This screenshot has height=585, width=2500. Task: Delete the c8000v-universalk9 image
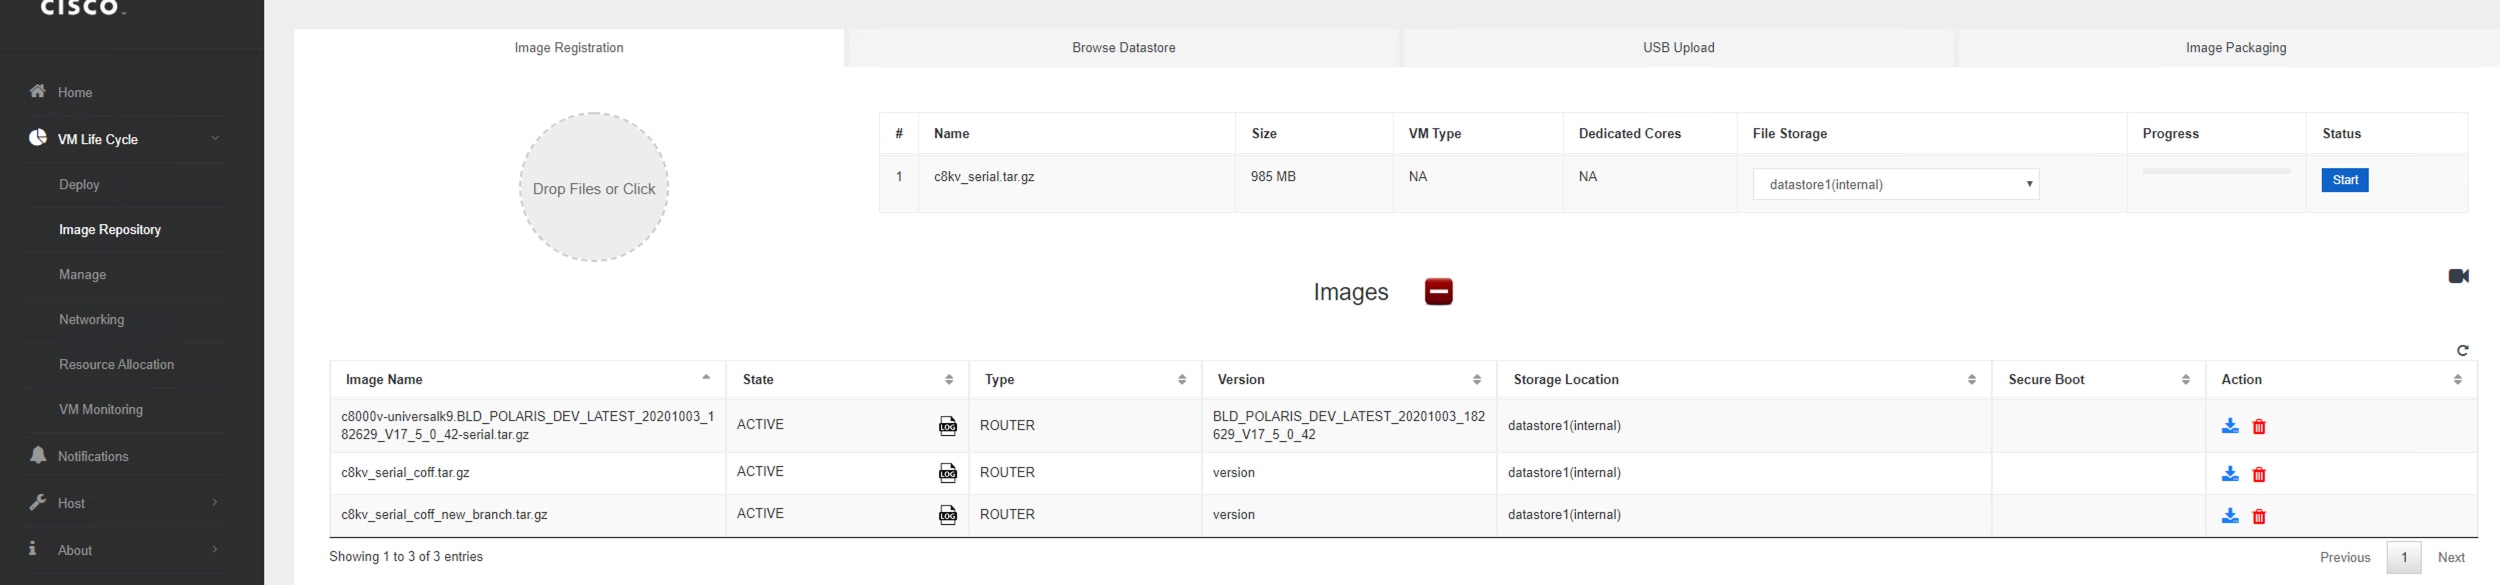(2258, 426)
